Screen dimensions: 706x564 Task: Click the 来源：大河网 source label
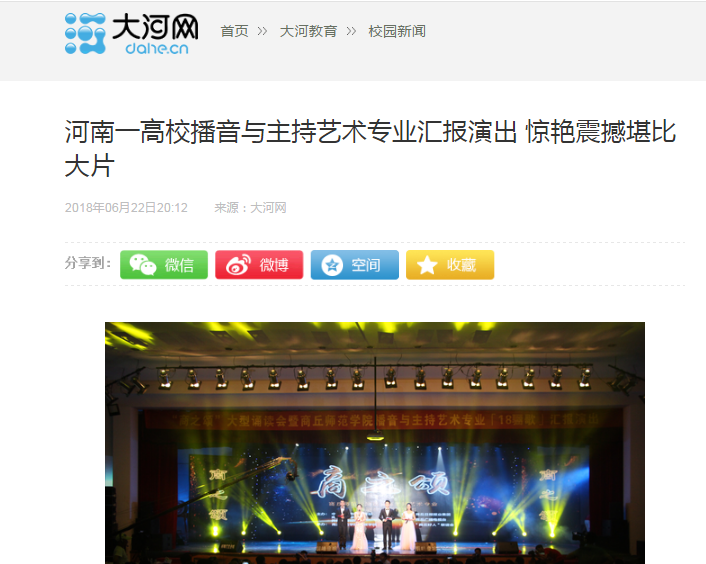pyautogui.click(x=250, y=208)
